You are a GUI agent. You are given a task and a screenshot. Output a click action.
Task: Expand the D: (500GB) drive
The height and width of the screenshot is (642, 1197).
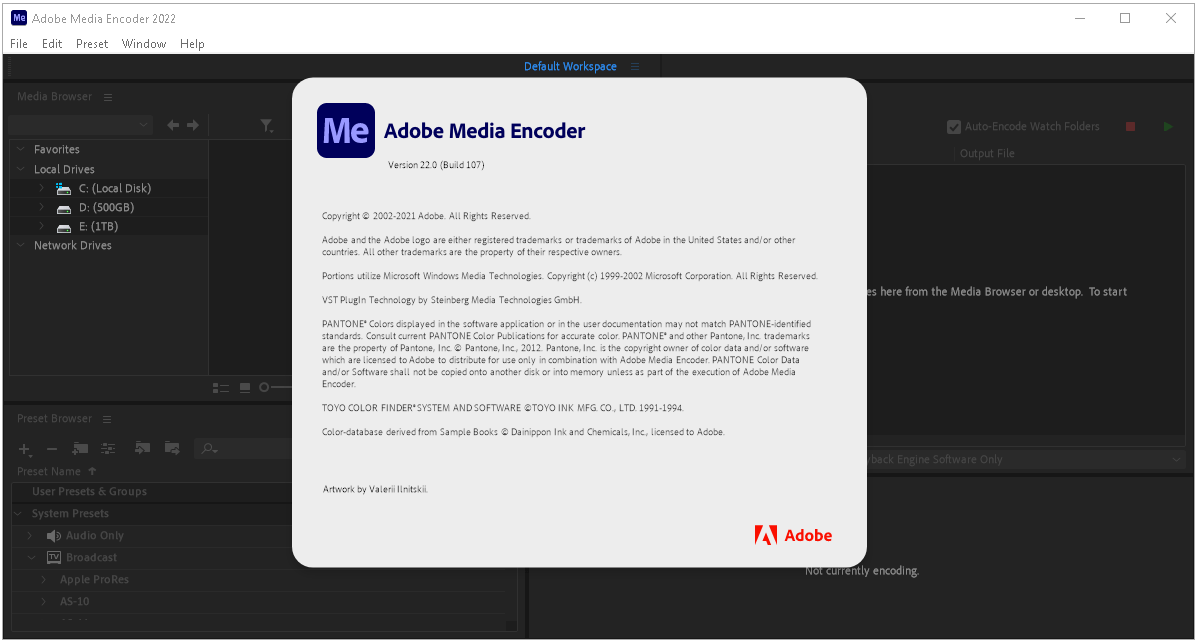[42, 207]
